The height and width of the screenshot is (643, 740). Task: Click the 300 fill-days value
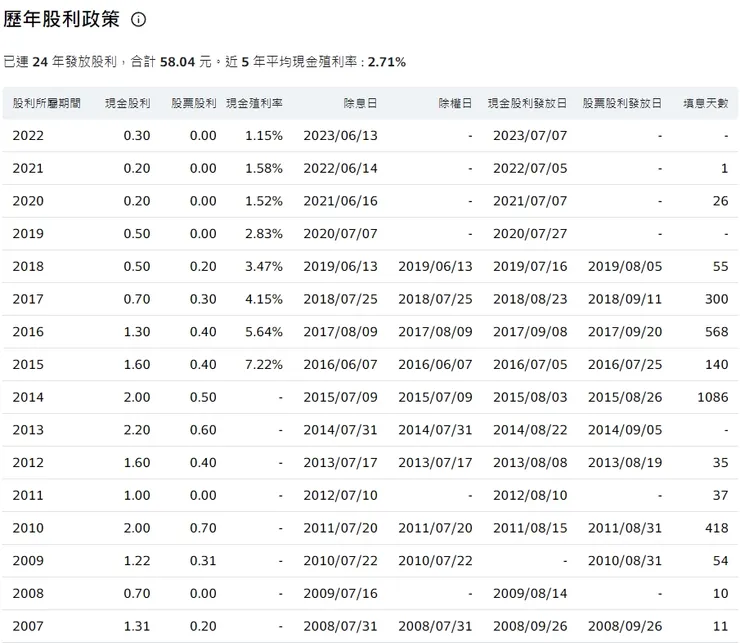pyautogui.click(x=717, y=299)
